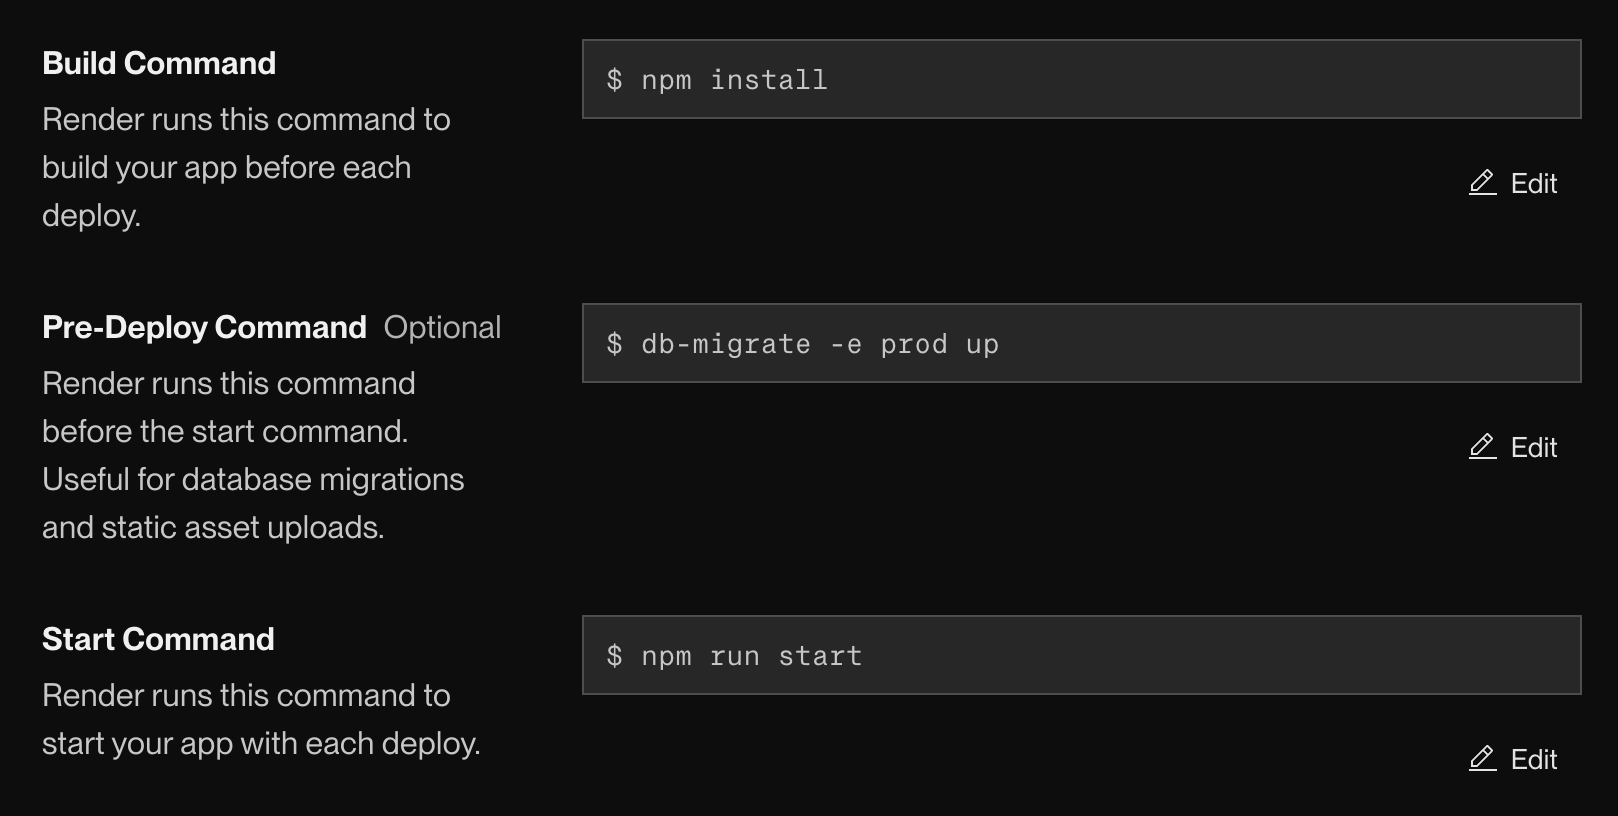Click the Optional label next to Pre-Deploy
The image size is (1618, 816).
pos(442,327)
